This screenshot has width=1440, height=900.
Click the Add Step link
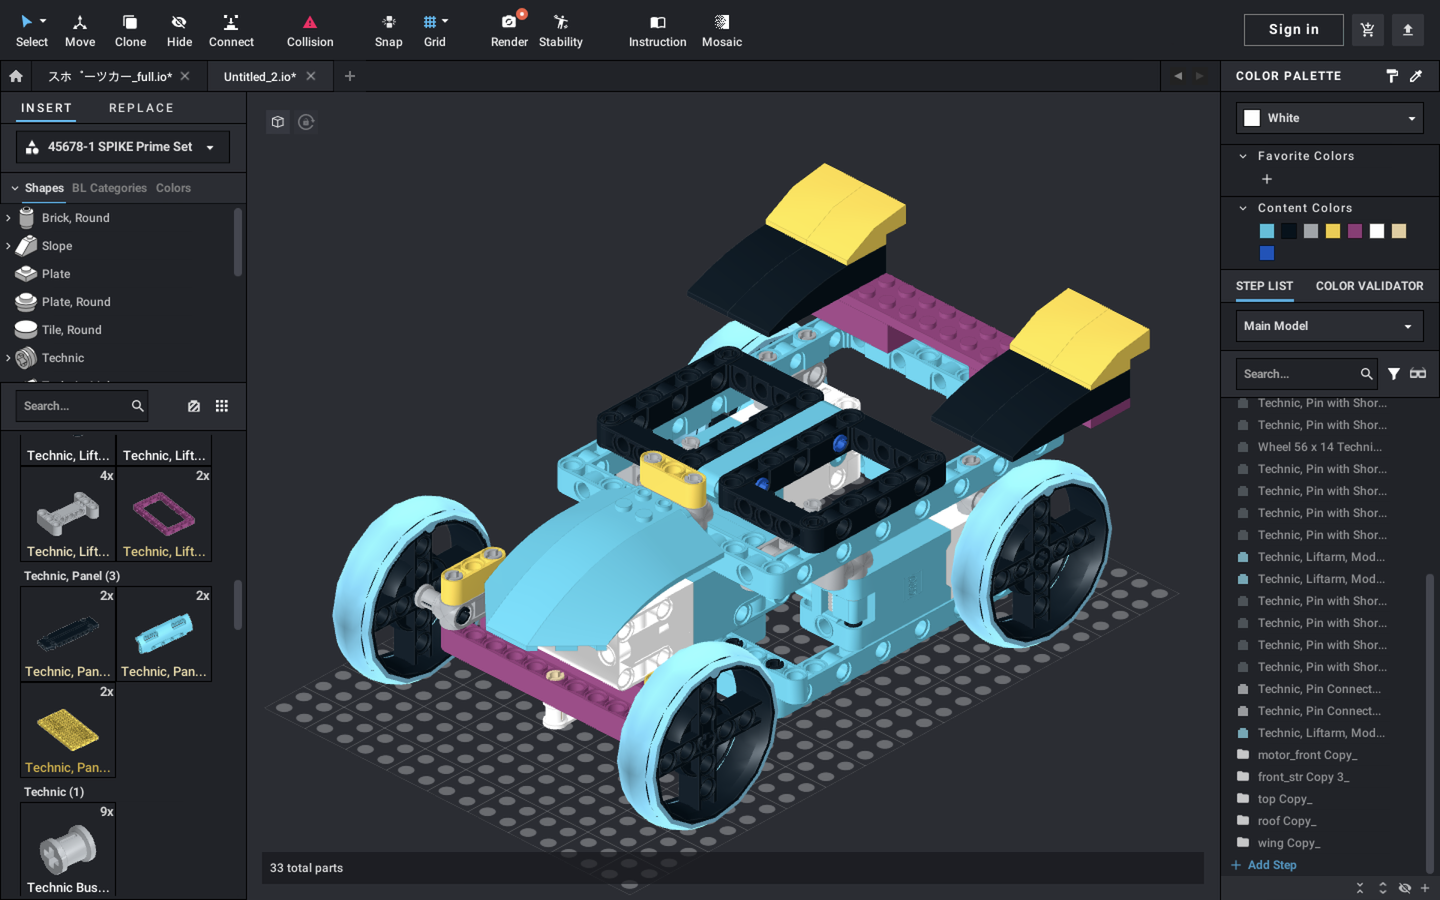tap(1271, 865)
